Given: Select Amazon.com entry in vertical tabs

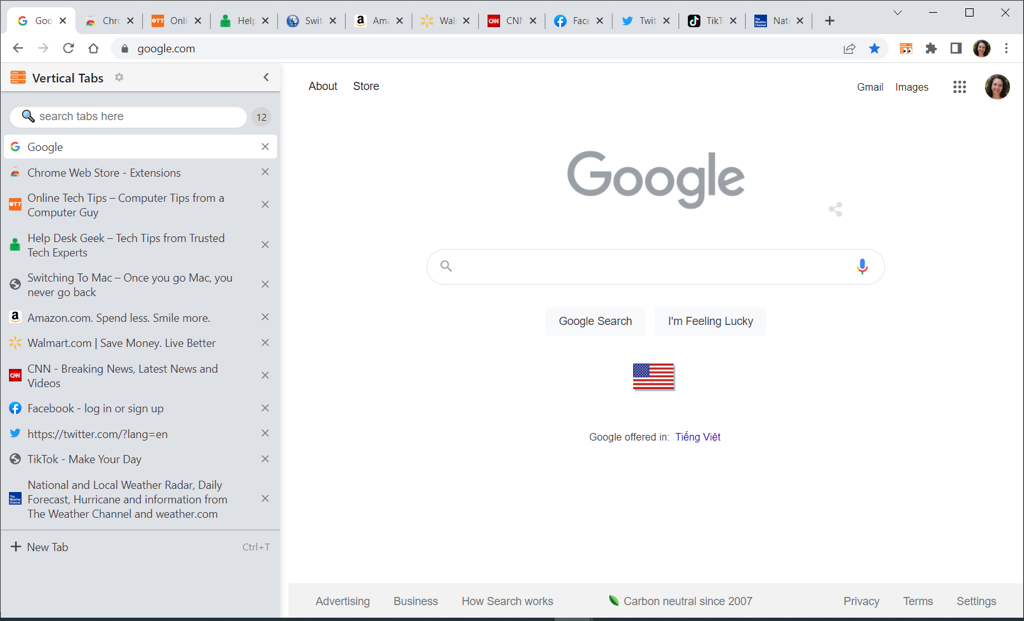Looking at the screenshot, I should pyautogui.click(x=118, y=318).
